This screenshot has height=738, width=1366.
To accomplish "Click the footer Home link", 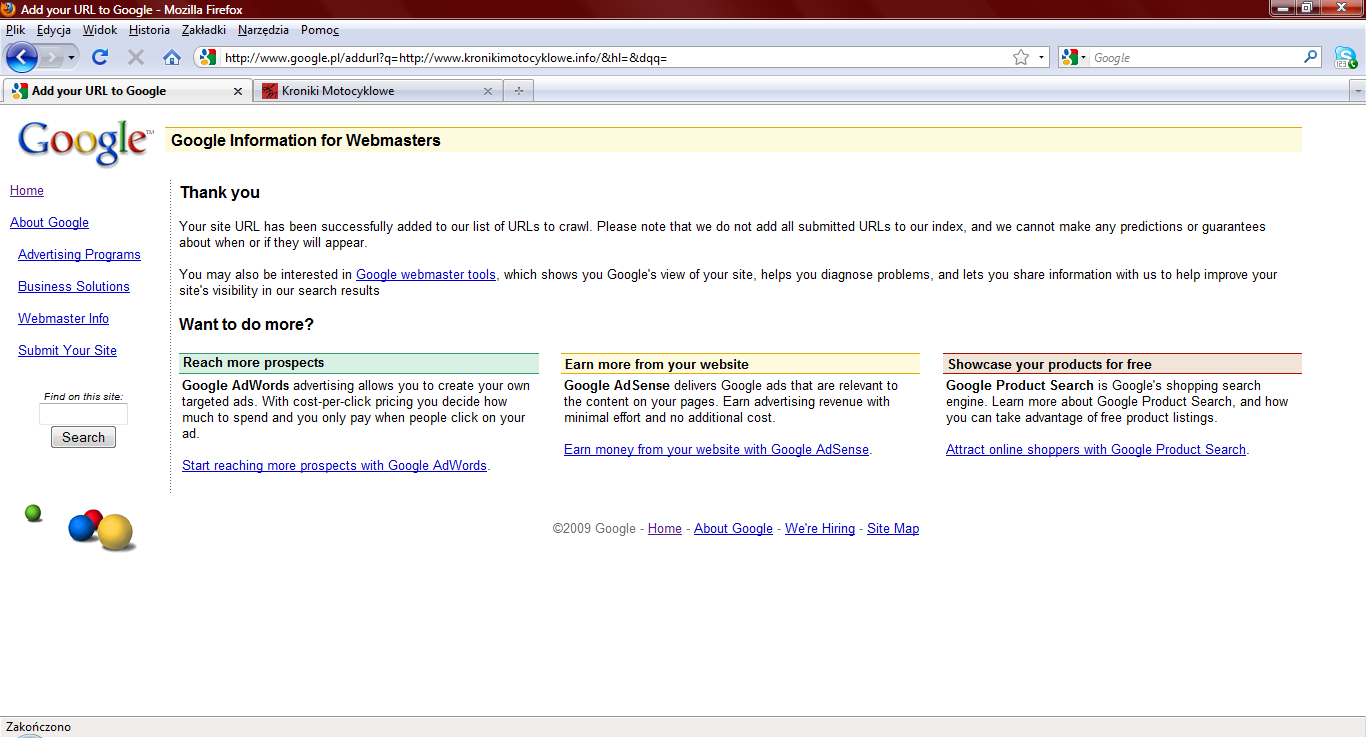I will click(x=665, y=529).
